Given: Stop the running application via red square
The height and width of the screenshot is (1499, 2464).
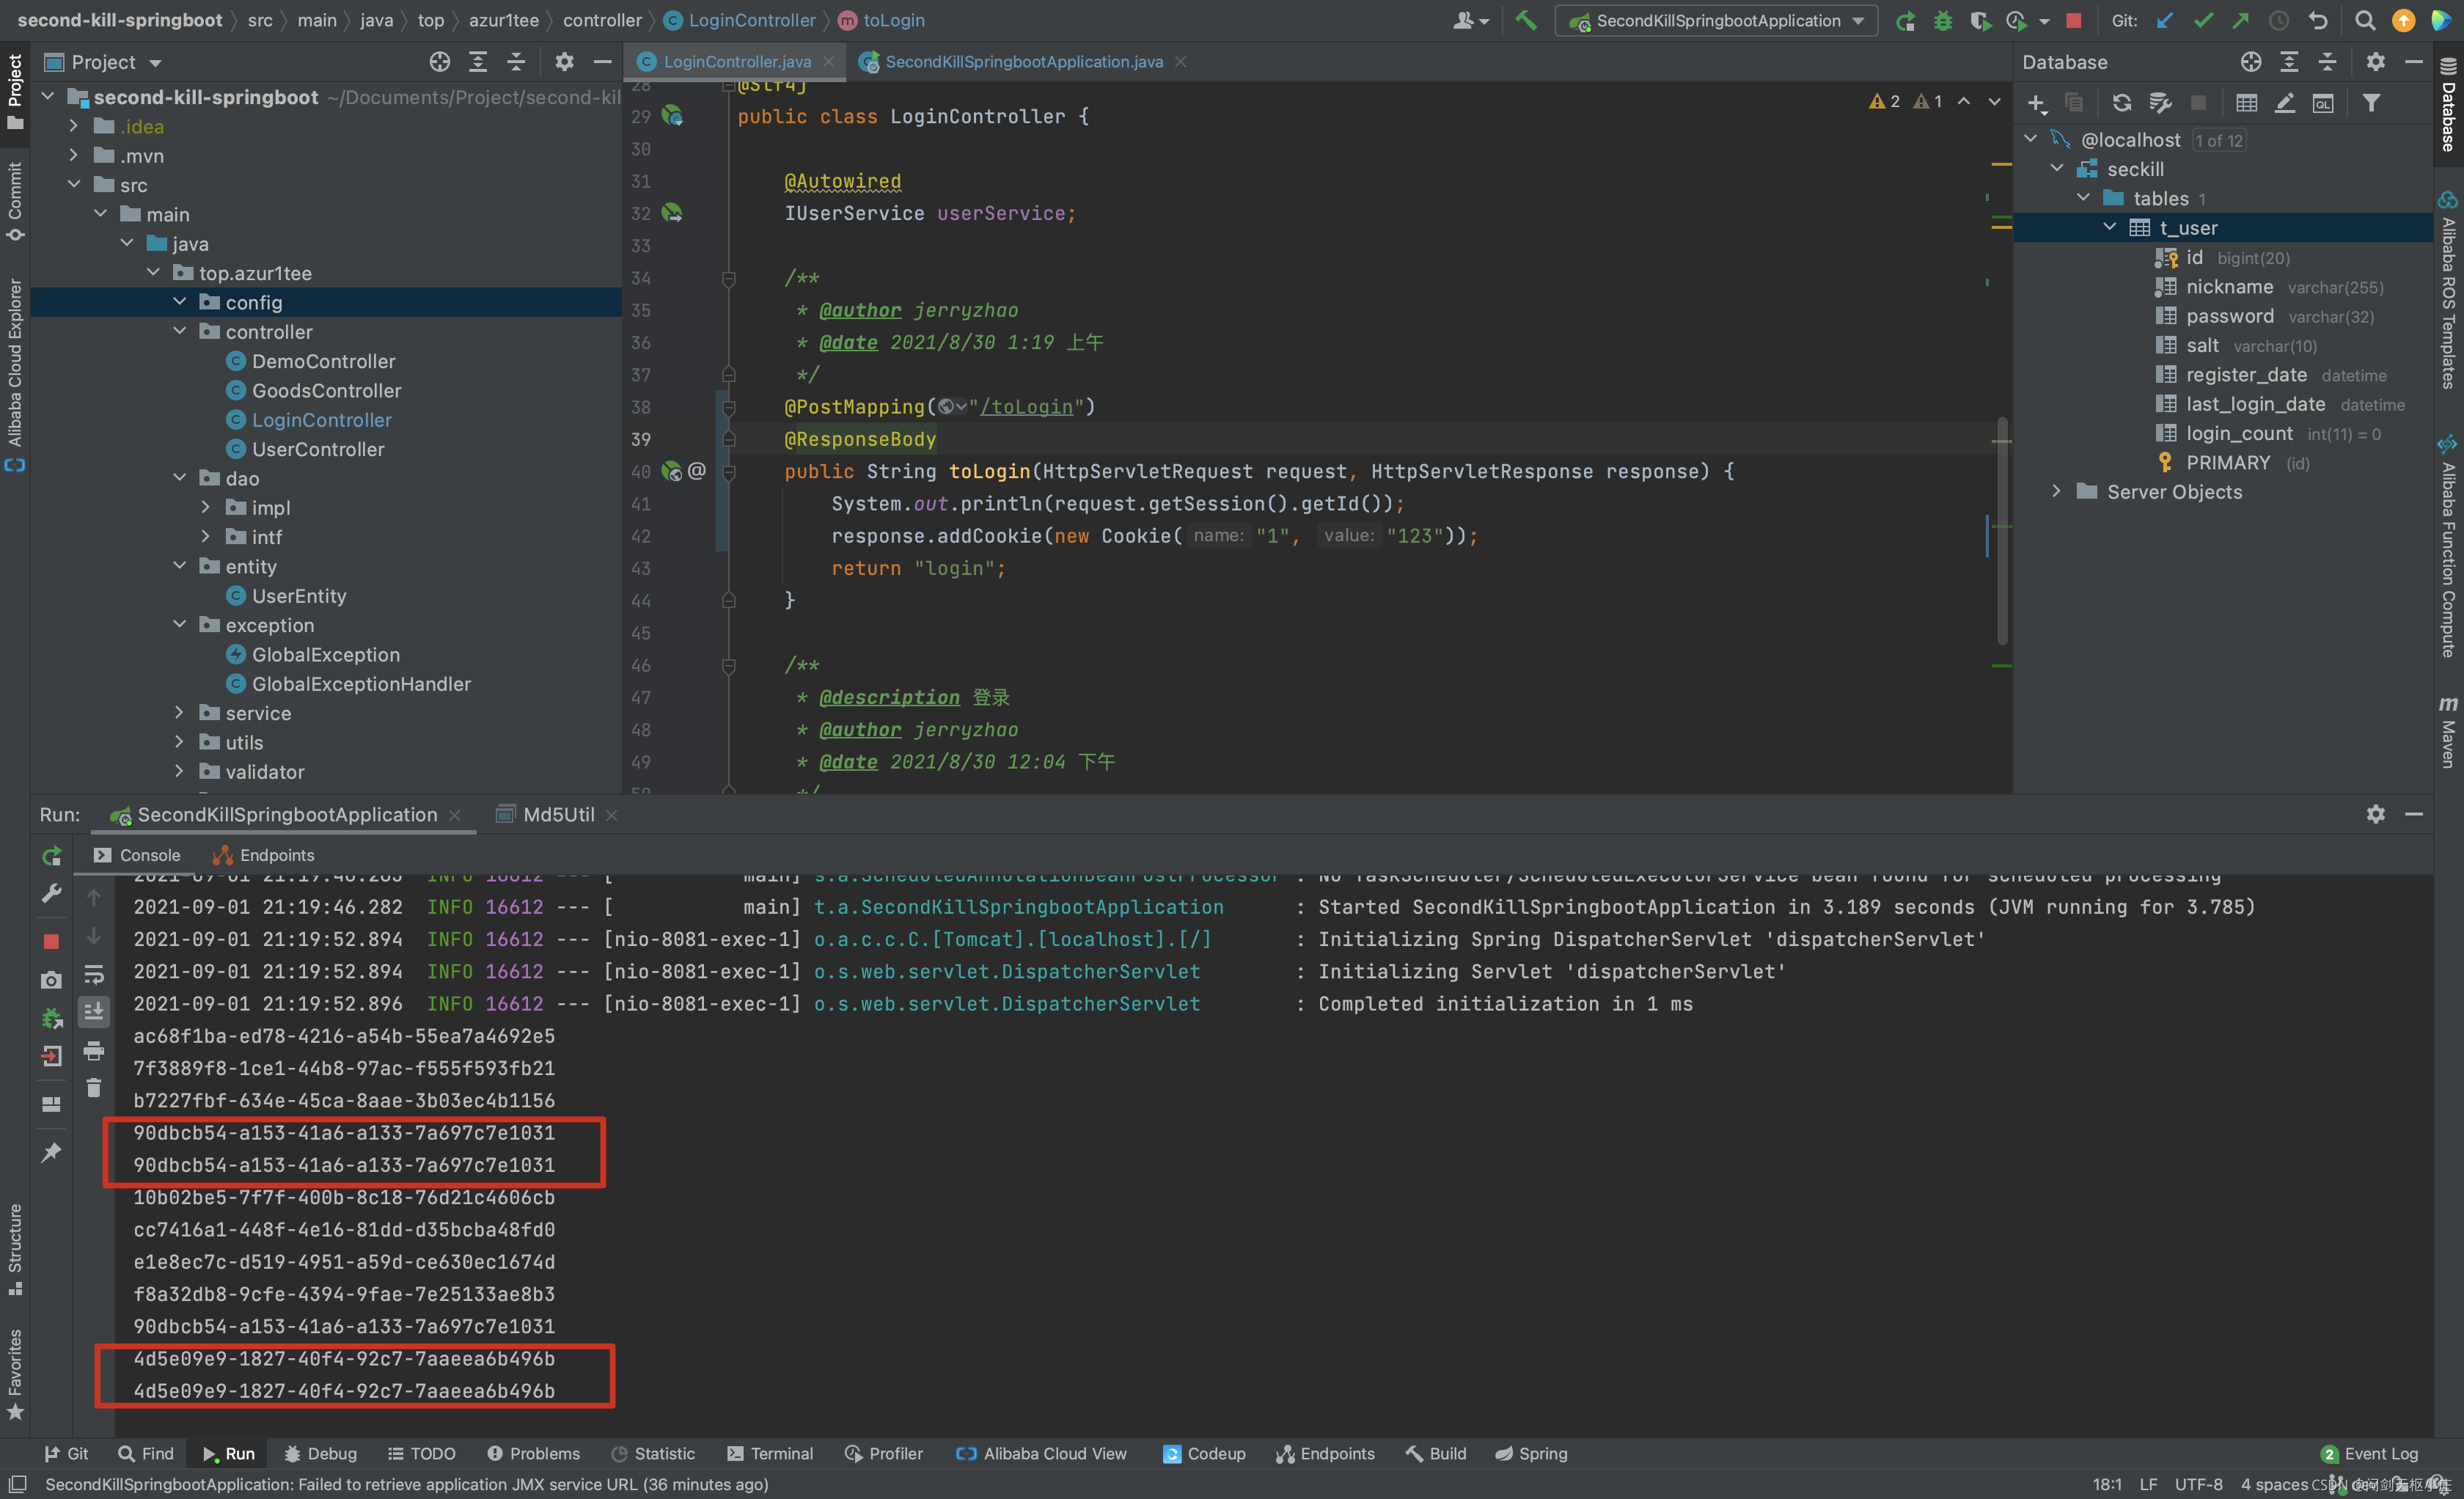Looking at the screenshot, I should click(2074, 20).
